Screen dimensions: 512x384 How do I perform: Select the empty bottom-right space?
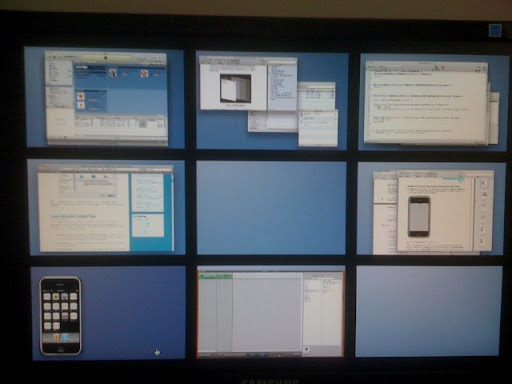click(x=429, y=311)
